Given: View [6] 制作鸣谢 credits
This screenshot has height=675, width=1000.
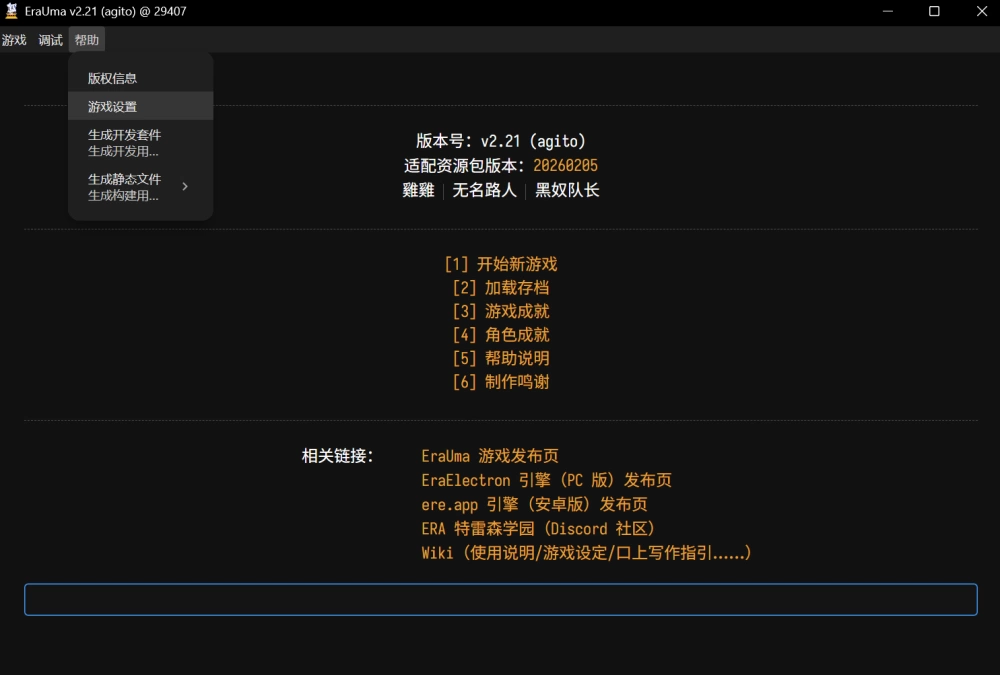Looking at the screenshot, I should [501, 382].
